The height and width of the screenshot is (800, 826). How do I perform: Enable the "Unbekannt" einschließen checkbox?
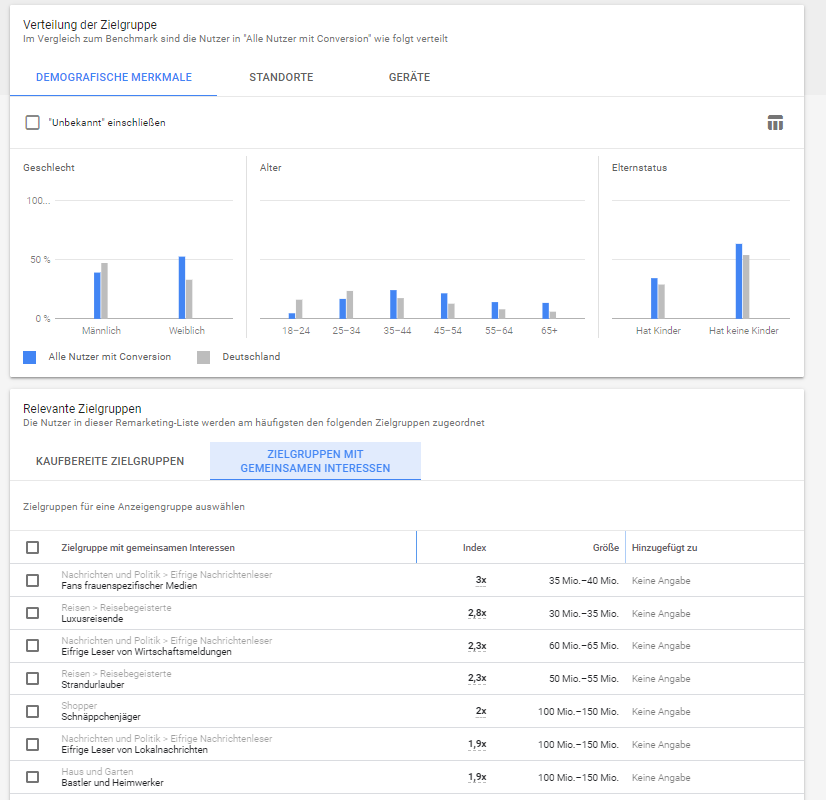tap(33, 123)
